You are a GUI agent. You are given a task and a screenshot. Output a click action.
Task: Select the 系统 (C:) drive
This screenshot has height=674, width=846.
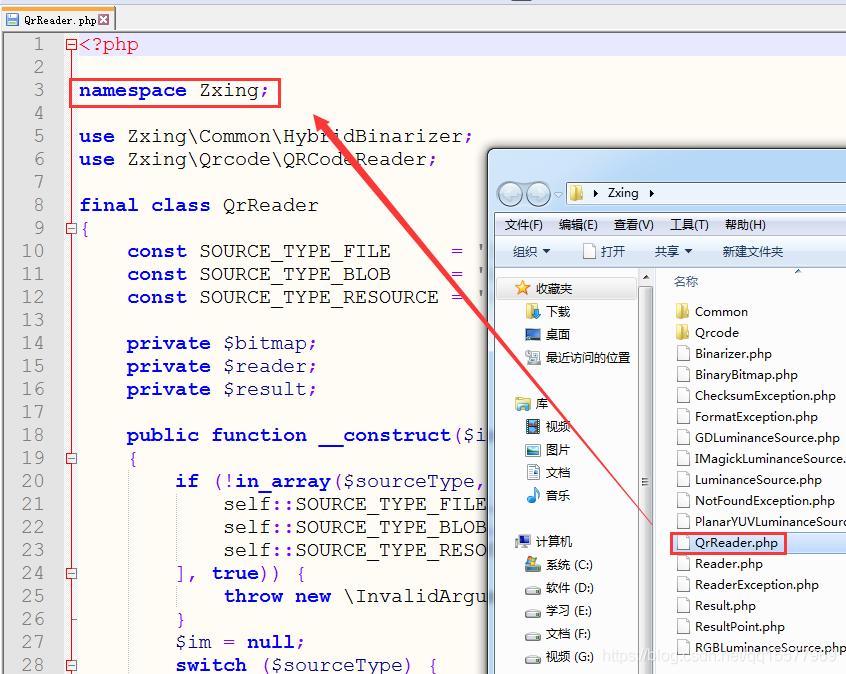pos(568,565)
